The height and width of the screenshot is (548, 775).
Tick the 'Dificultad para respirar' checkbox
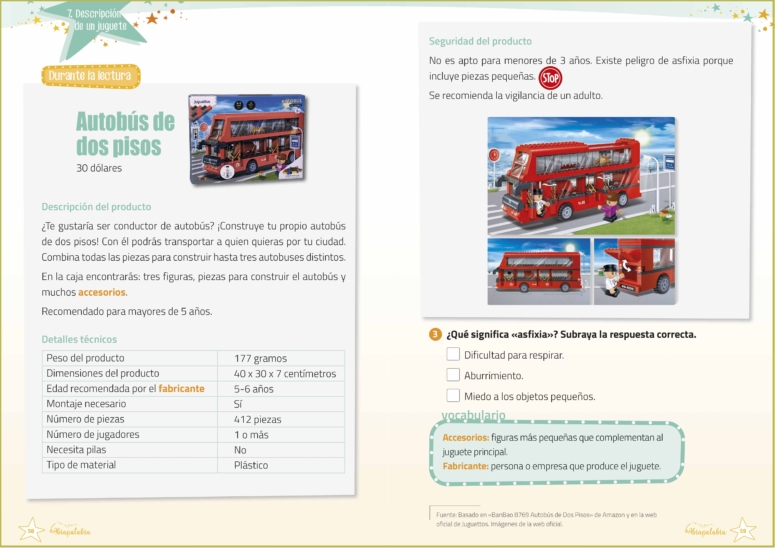453,354
